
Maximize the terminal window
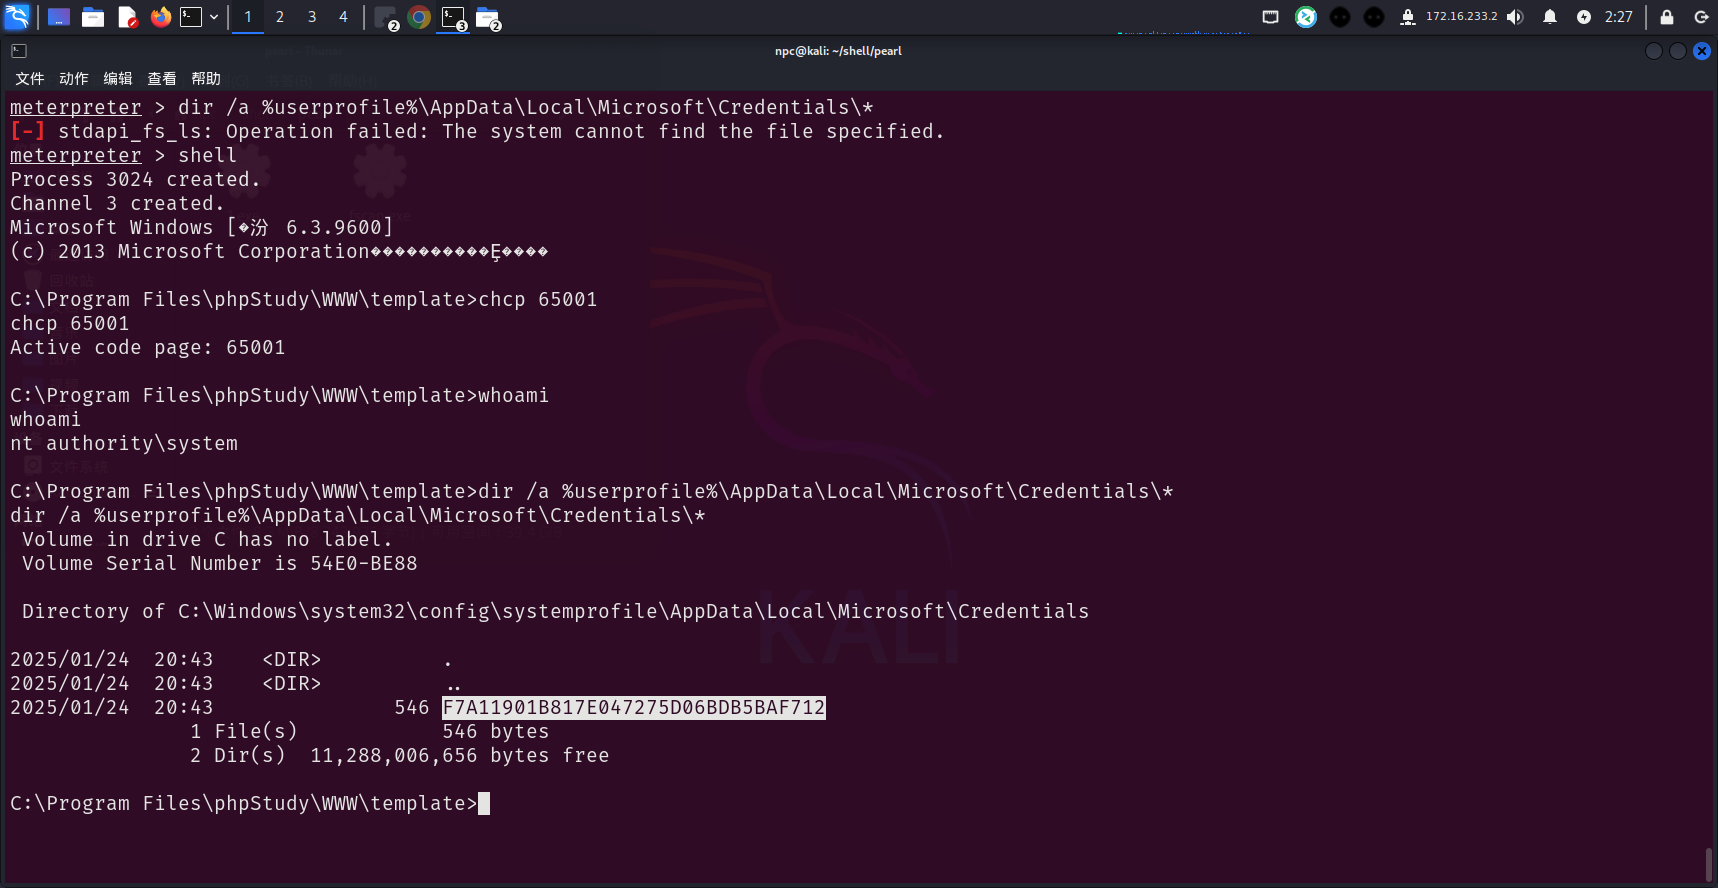[1677, 51]
